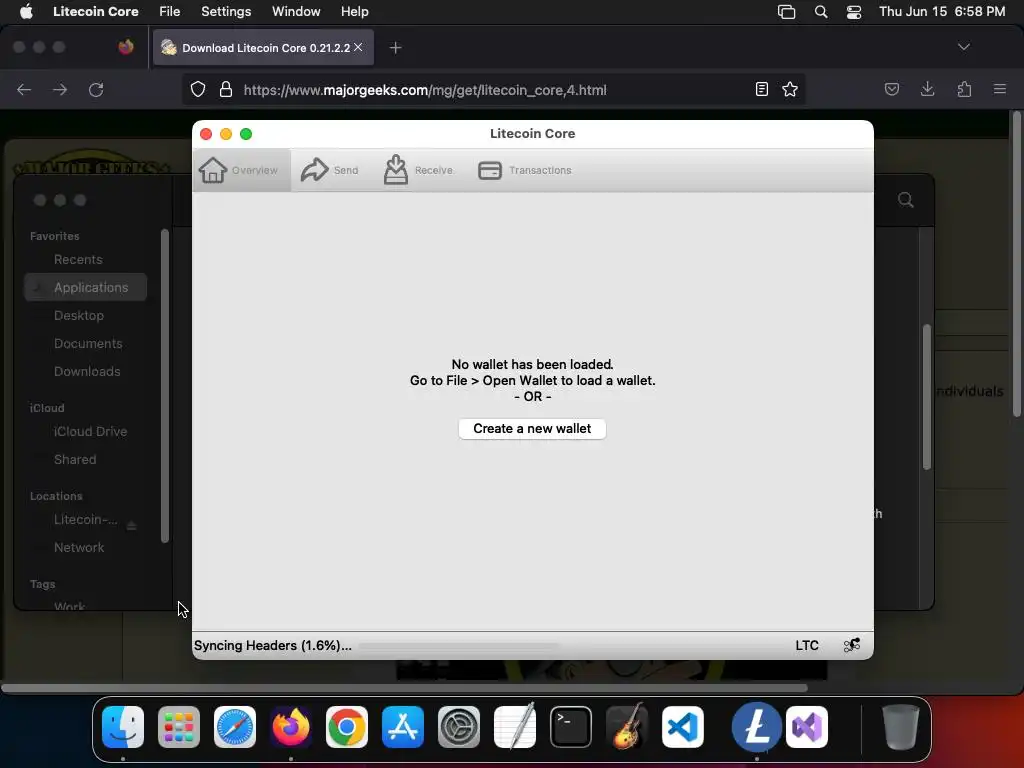The image size is (1024, 768).
Task: Click the Finder sidebar scrollbar
Action: (x=165, y=385)
